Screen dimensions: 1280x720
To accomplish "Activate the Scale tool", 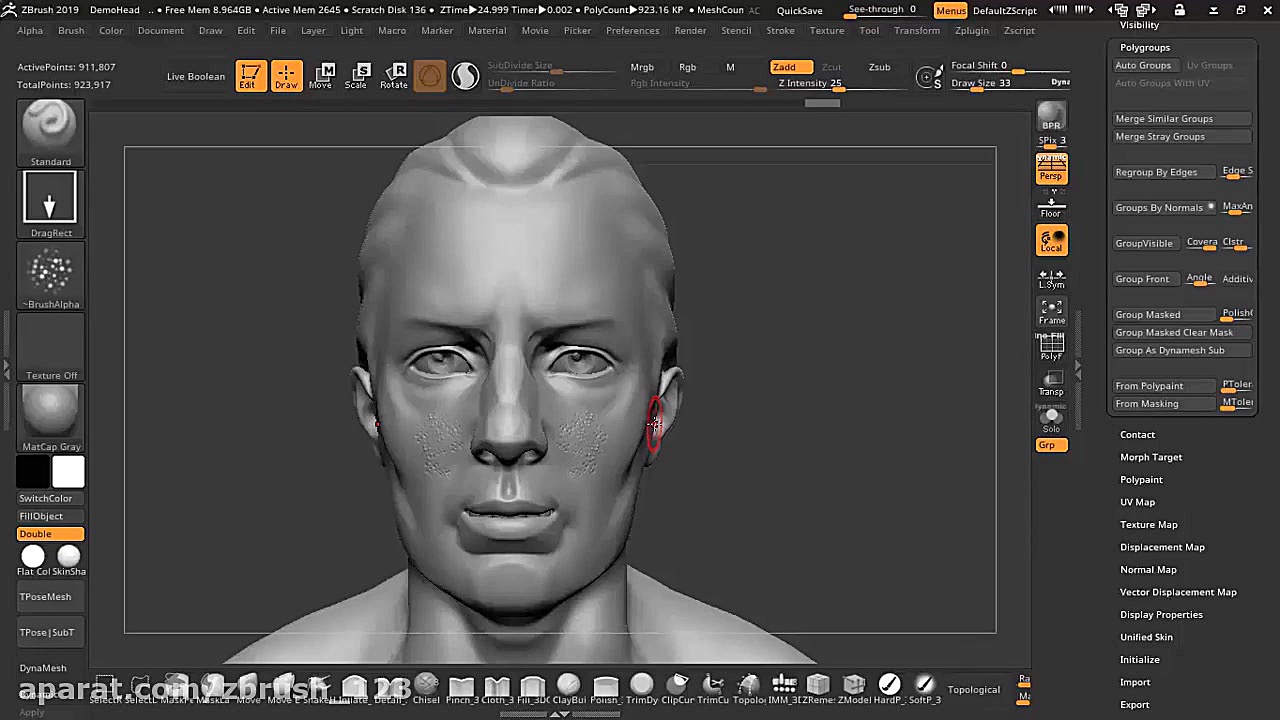I will (x=356, y=76).
